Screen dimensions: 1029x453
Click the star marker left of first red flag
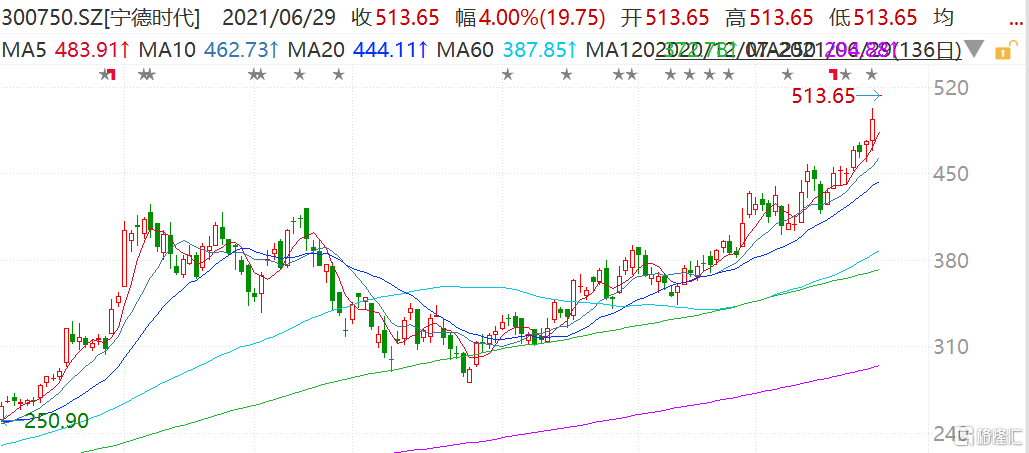[104, 74]
